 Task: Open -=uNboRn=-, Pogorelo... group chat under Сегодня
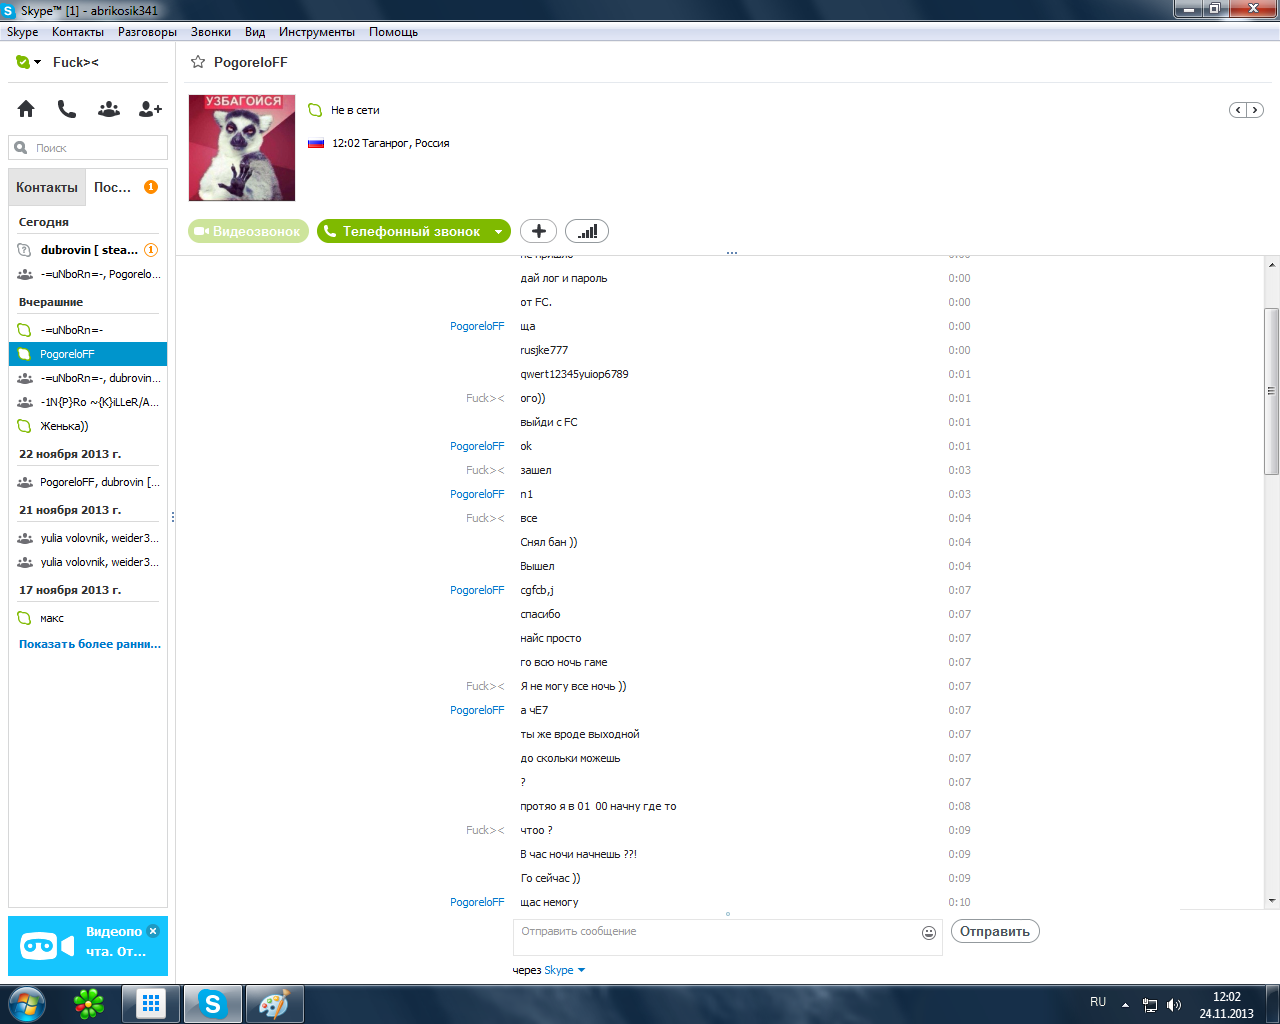[88, 274]
